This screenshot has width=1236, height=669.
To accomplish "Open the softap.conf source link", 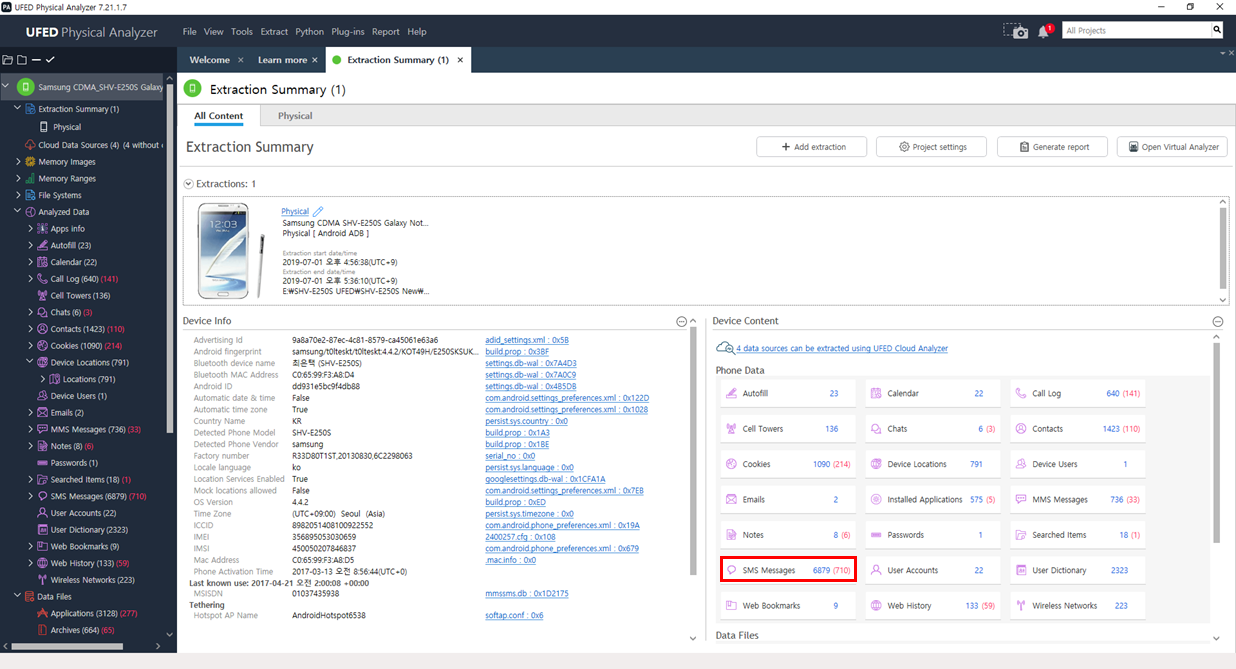I will coord(514,615).
